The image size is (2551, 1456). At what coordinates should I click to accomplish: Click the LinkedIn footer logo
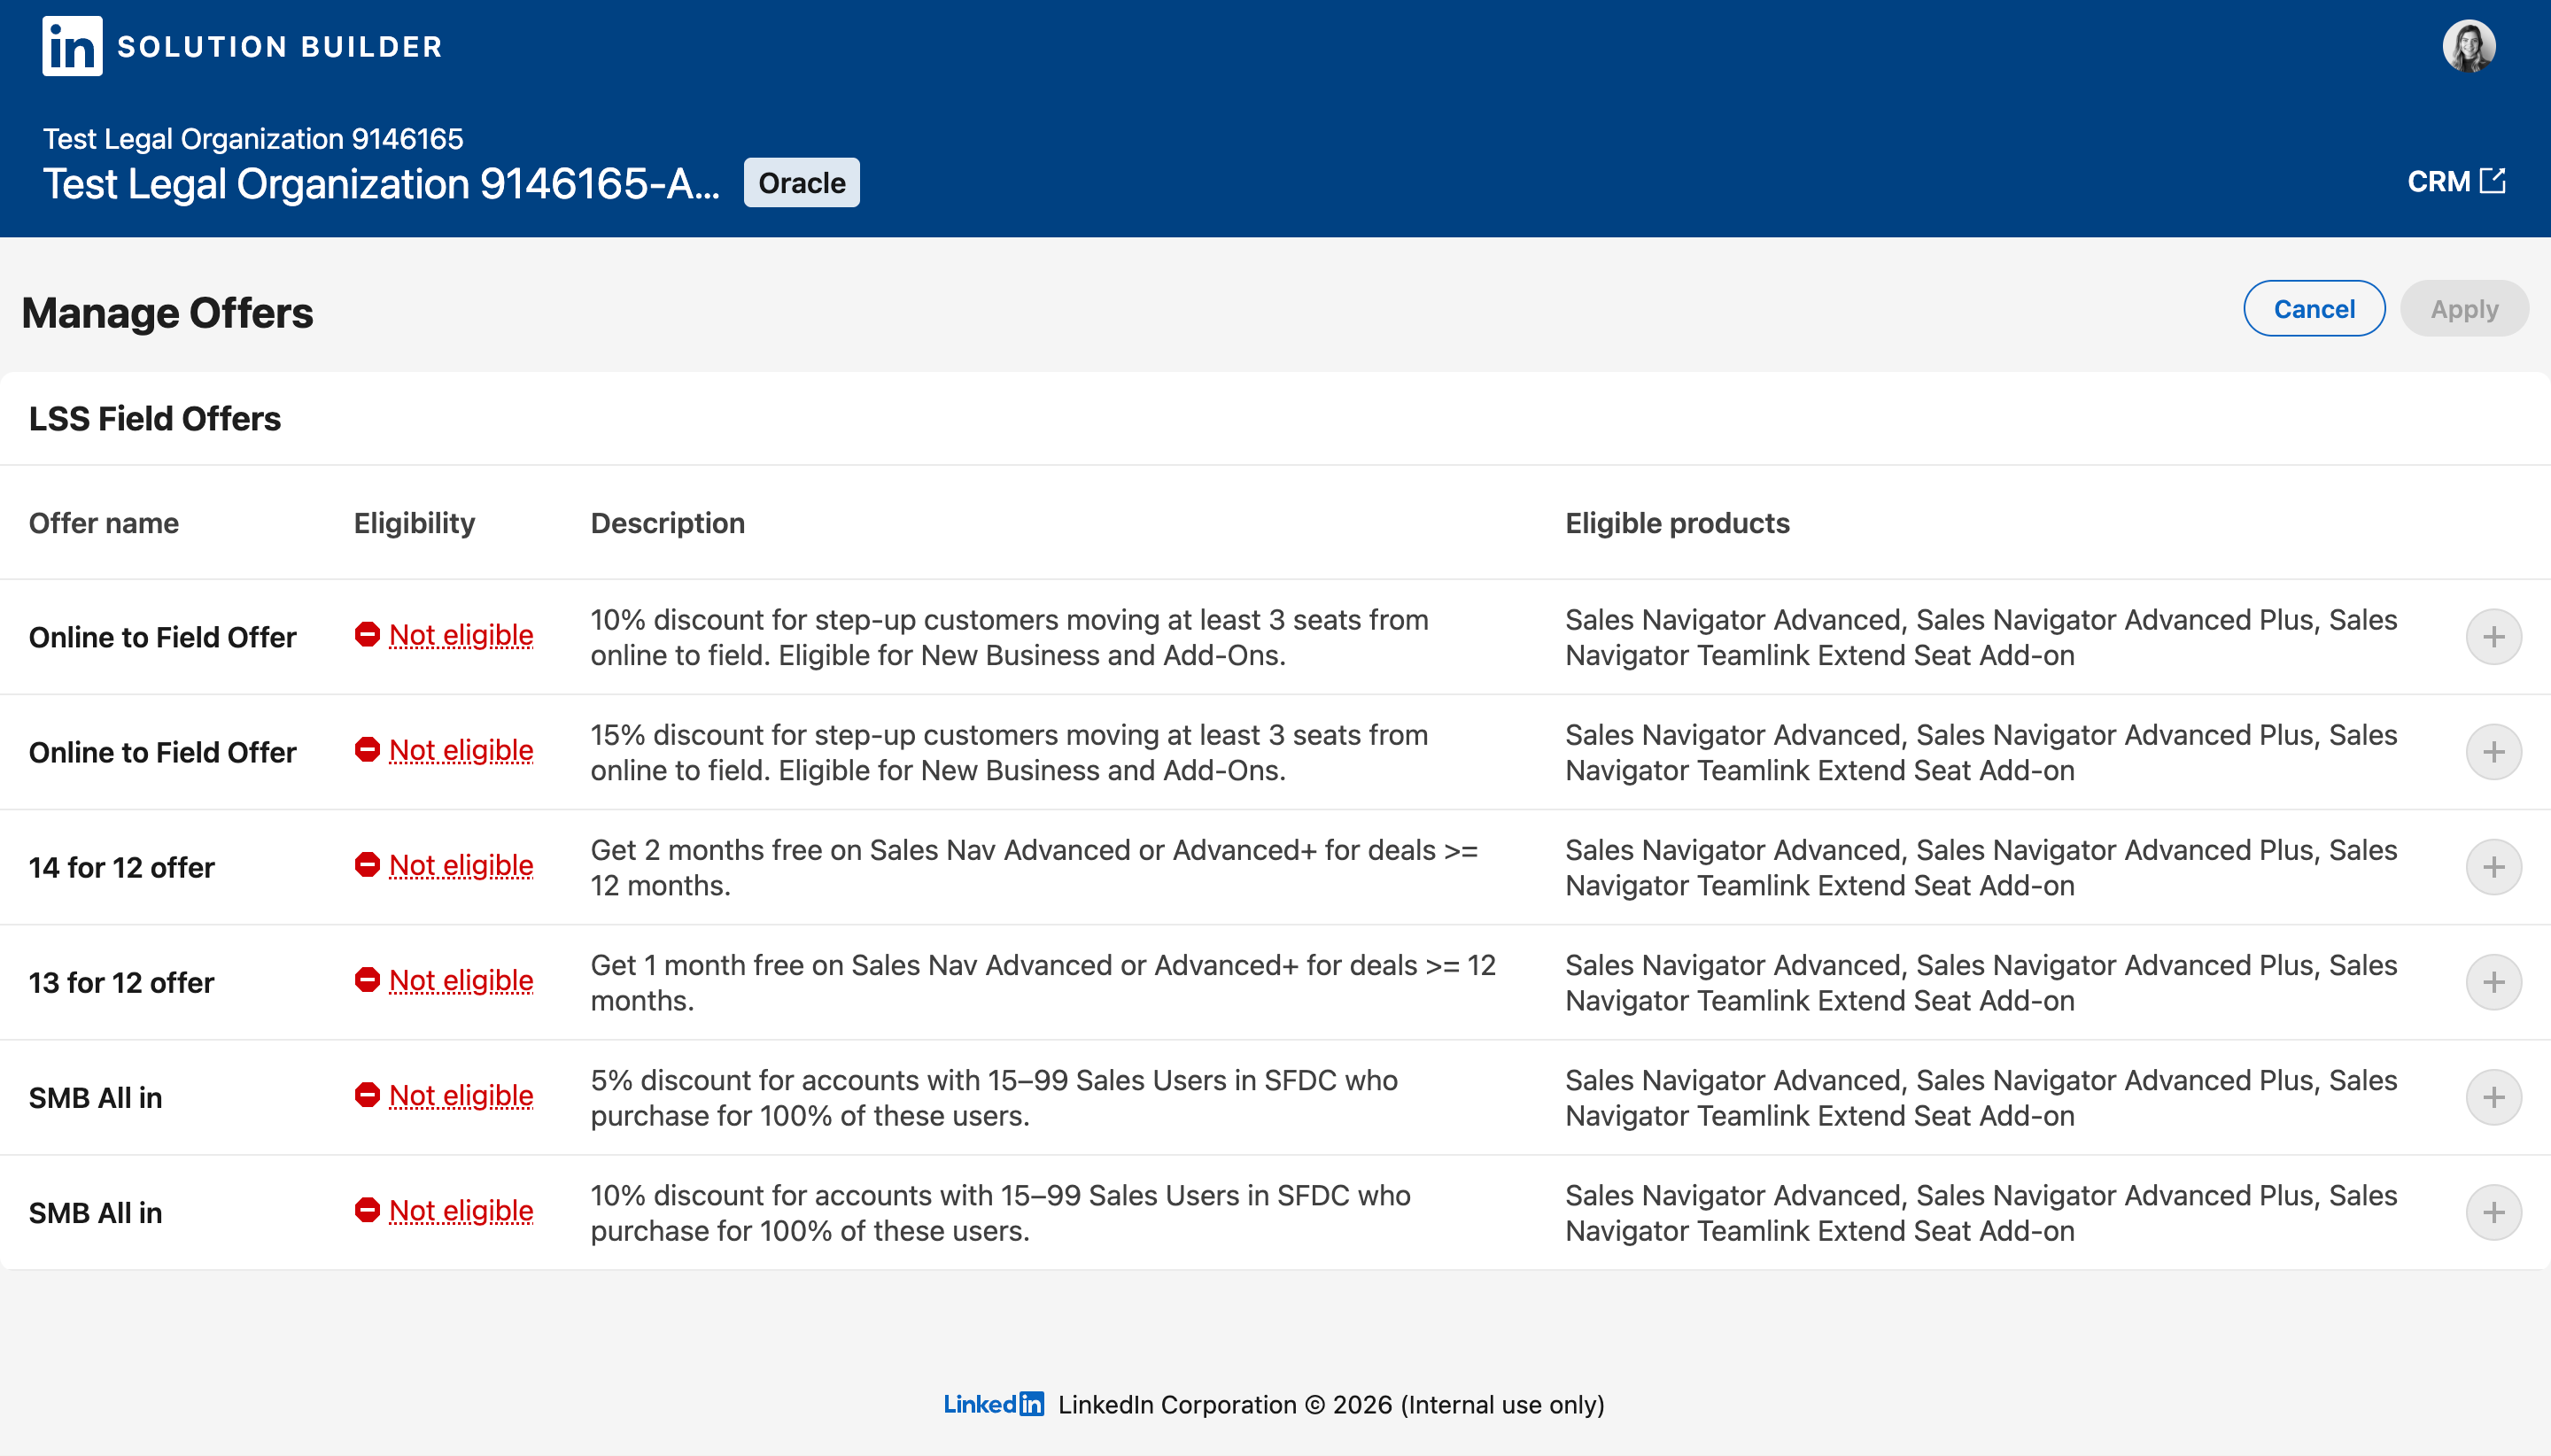pos(993,1404)
